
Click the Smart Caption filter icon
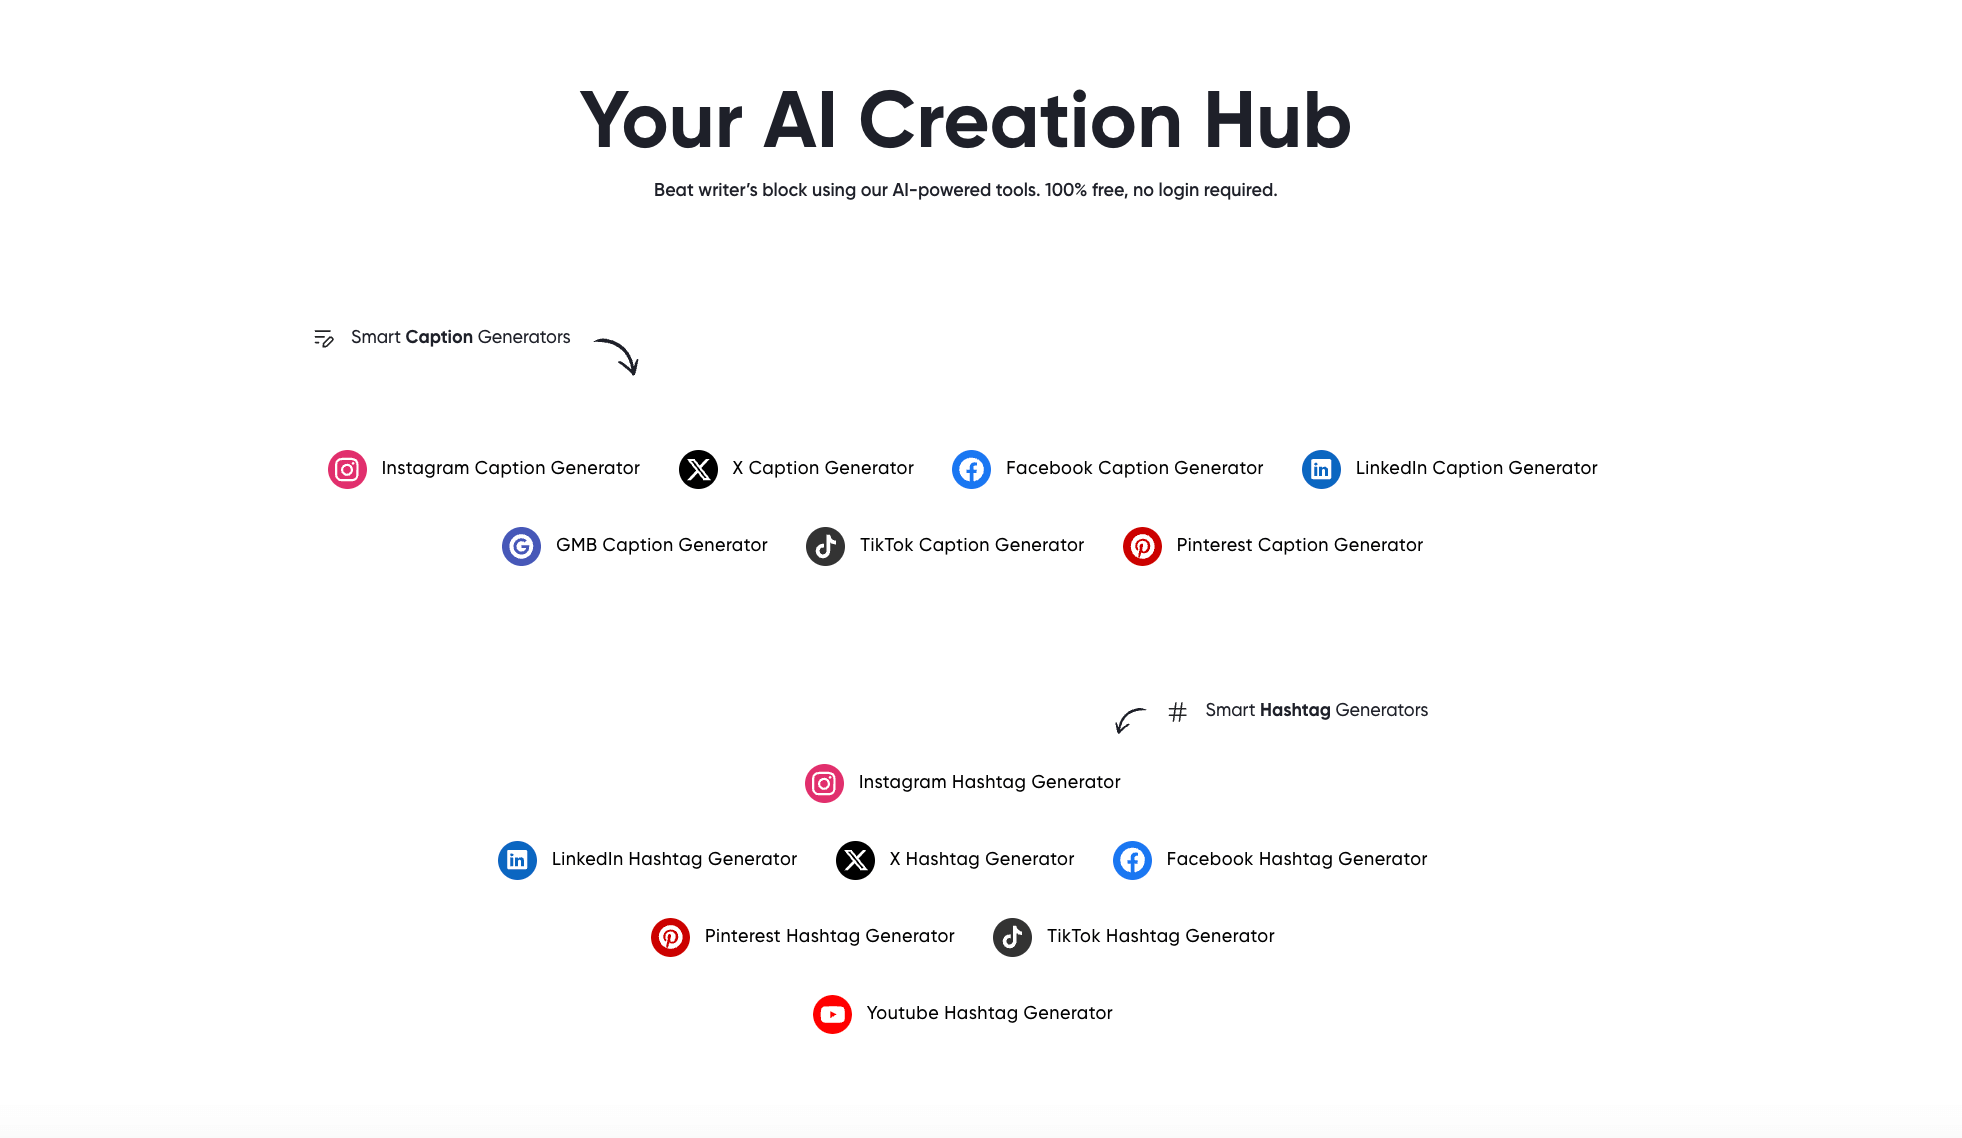[x=324, y=337]
